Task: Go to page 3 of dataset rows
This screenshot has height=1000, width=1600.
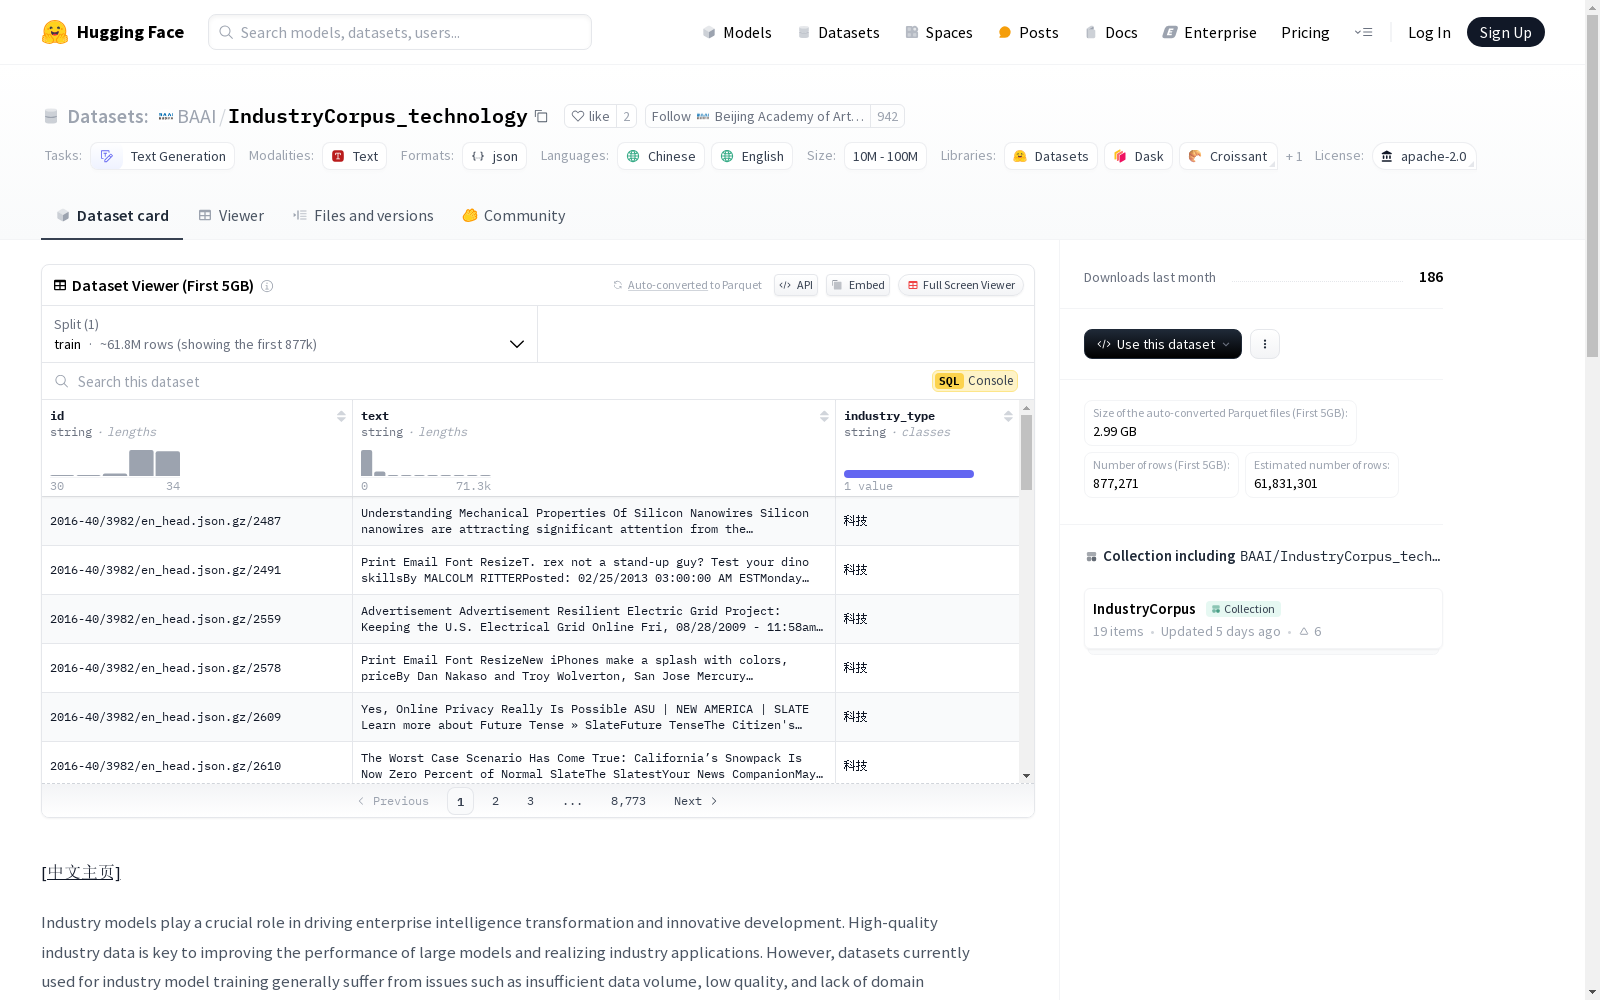Action: tap(530, 801)
